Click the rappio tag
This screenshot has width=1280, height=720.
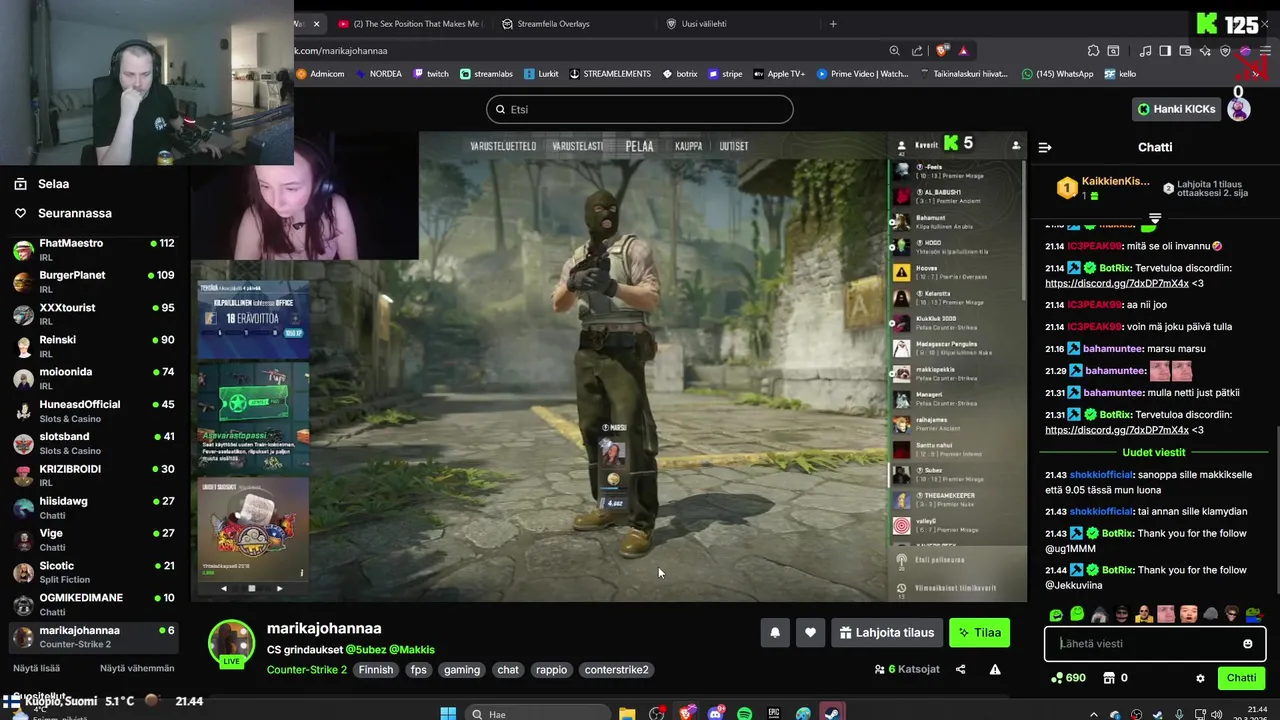pyautogui.click(x=551, y=670)
